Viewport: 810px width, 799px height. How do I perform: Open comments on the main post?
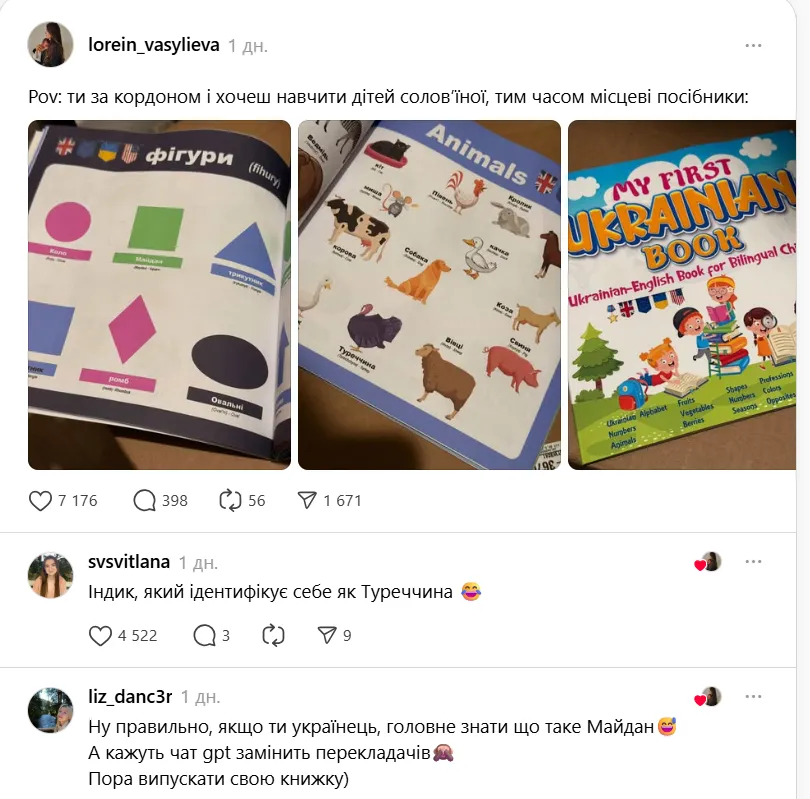pos(145,500)
